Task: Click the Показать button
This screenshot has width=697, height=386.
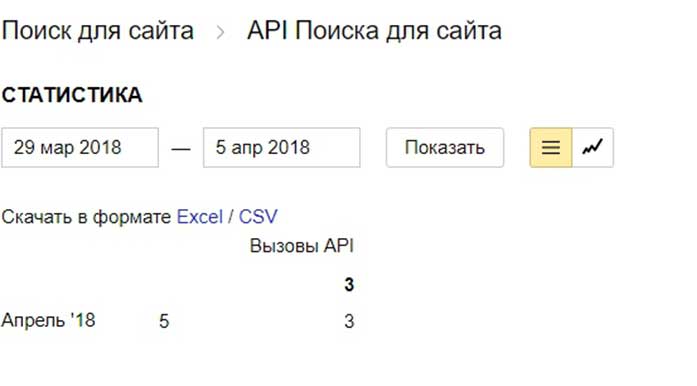Action: [x=445, y=148]
